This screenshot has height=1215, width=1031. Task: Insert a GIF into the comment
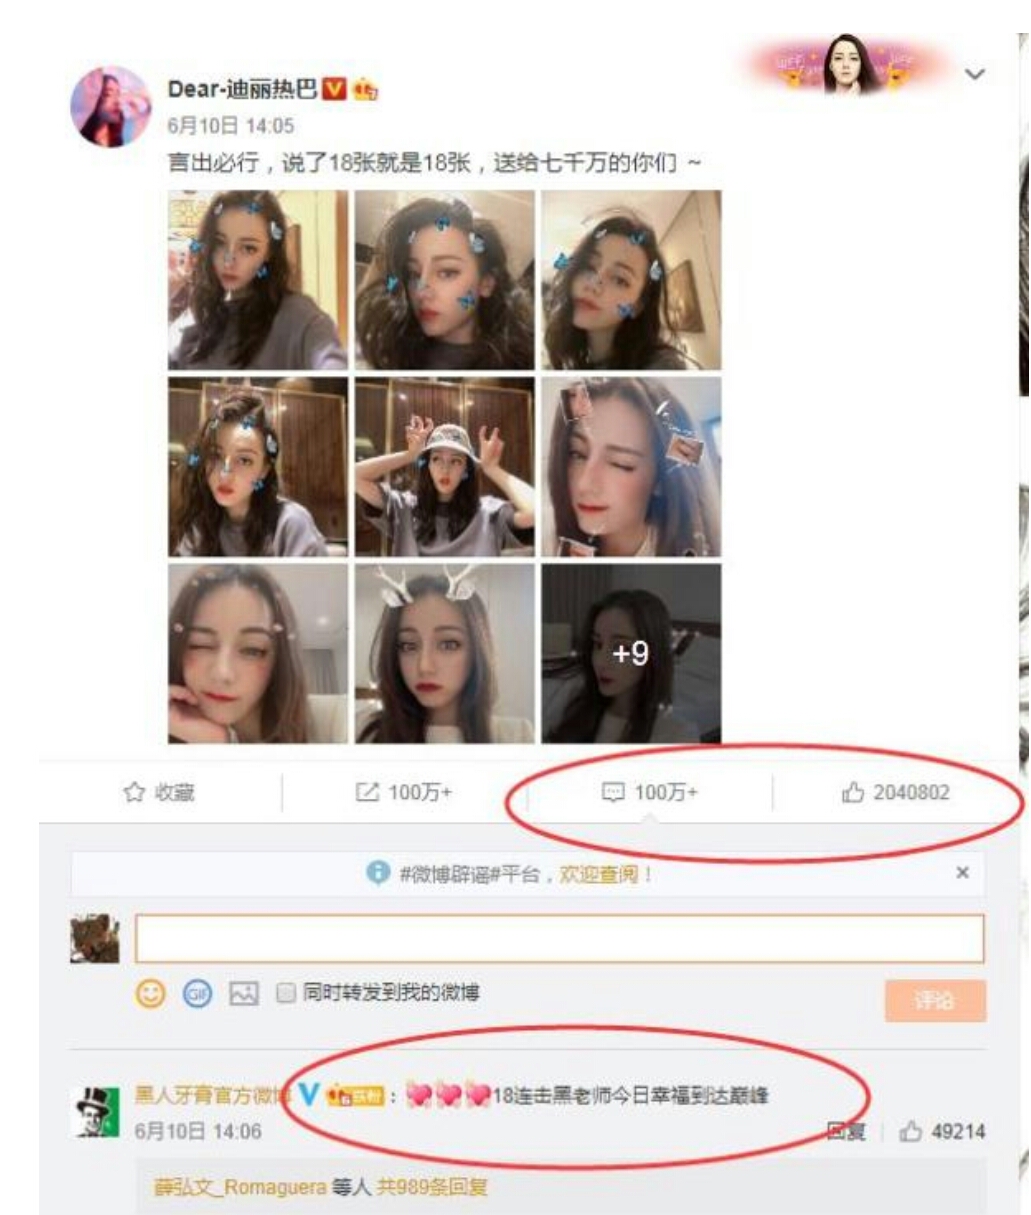point(198,994)
